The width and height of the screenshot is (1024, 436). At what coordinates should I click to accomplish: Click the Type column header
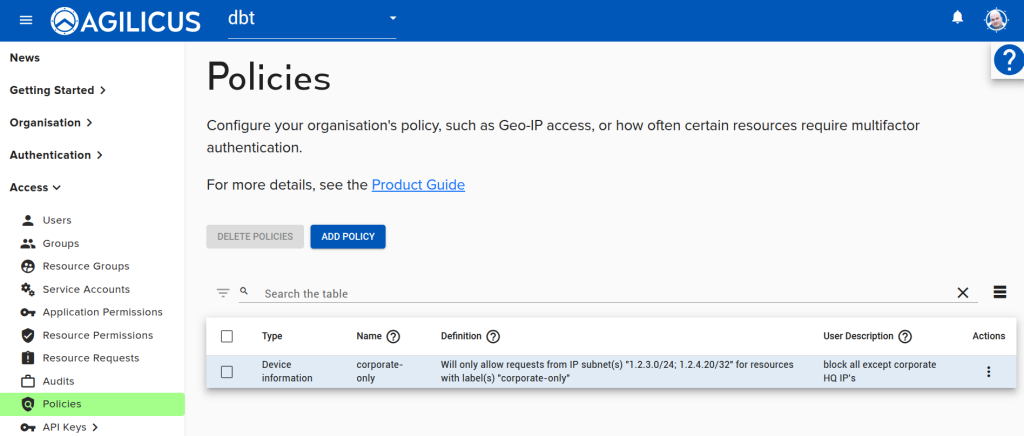272,336
